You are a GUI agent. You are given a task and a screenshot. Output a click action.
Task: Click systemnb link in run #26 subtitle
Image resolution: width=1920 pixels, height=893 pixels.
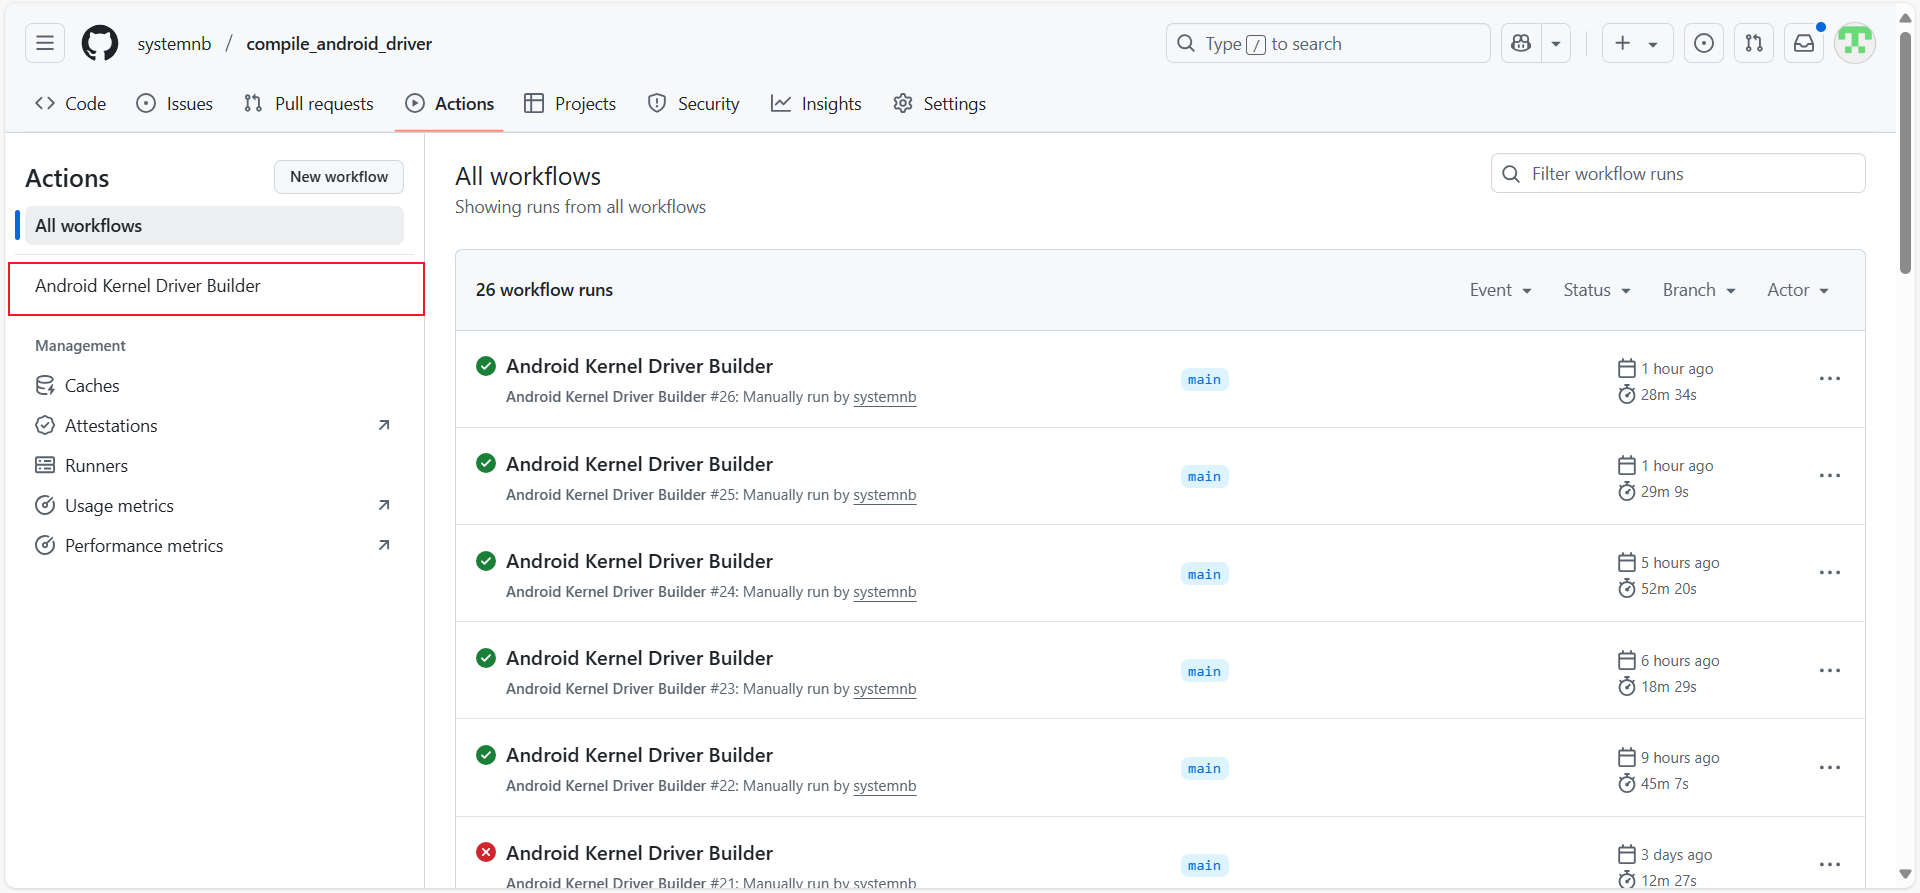(x=885, y=397)
